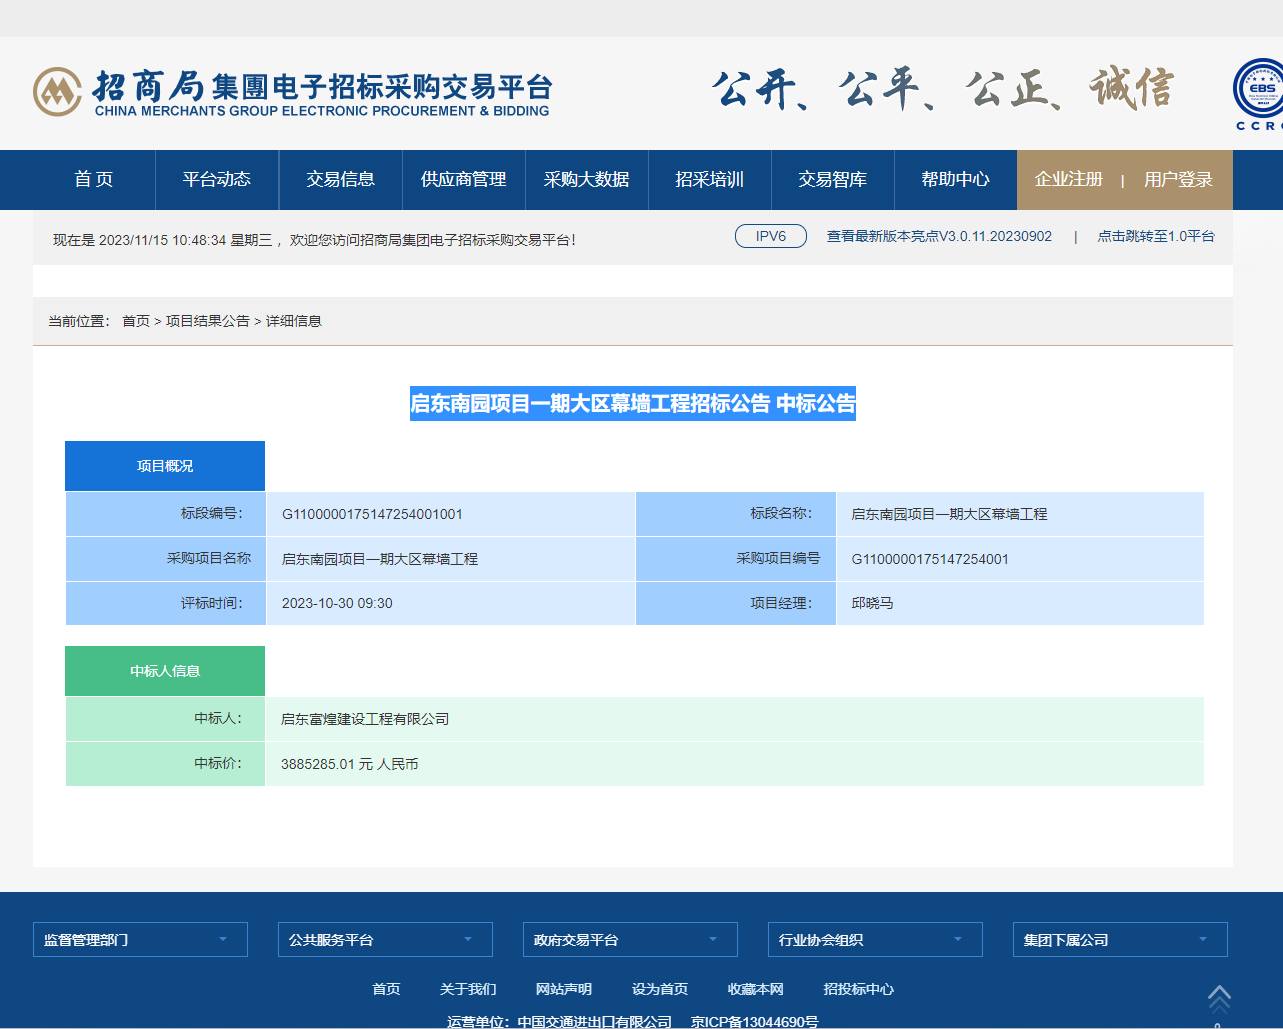1283x1029 pixels.
Task: Expand the 集团下属公司 dropdown
Action: [x=1120, y=940]
